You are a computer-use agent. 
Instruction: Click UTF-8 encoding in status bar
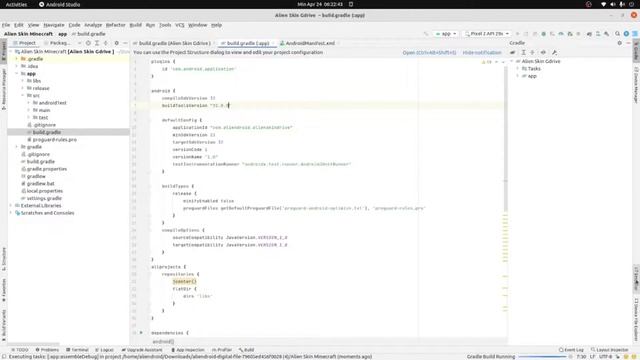click(605, 357)
